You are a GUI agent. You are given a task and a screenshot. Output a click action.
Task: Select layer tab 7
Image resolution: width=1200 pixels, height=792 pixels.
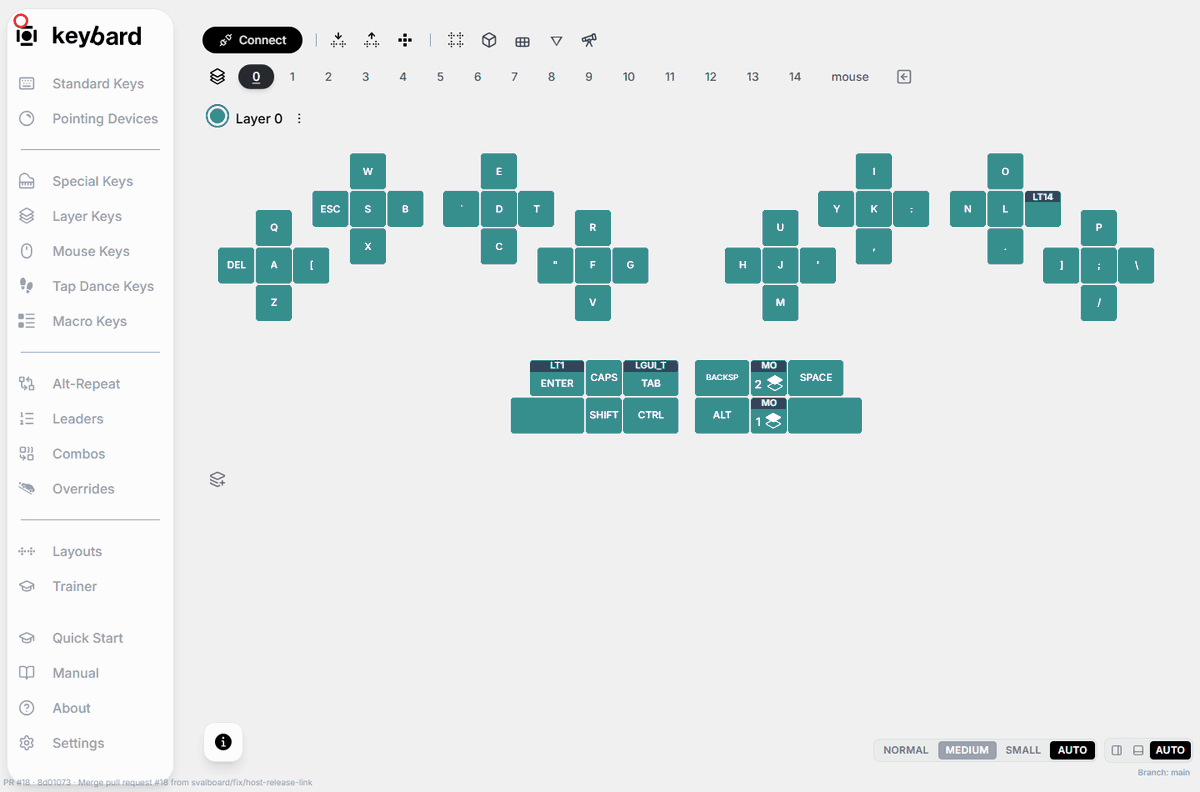click(x=514, y=77)
